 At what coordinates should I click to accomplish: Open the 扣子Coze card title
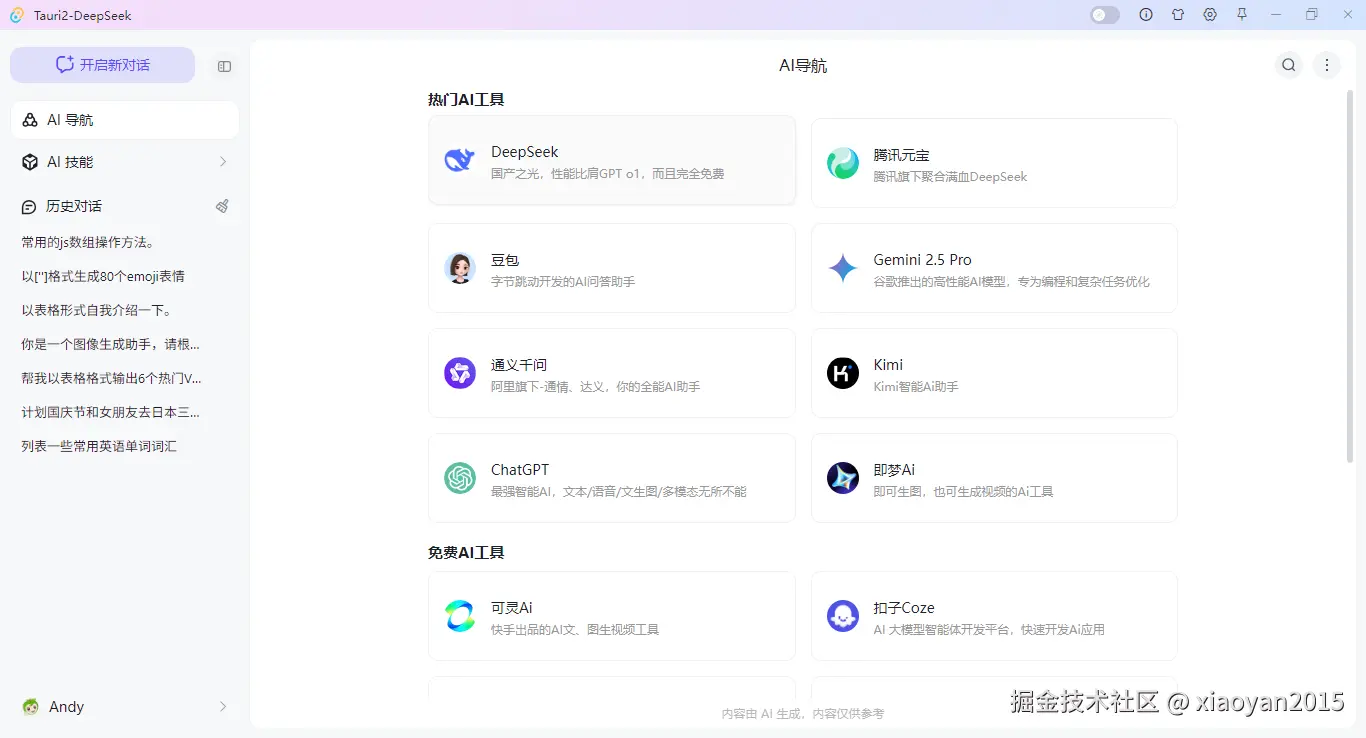click(x=904, y=608)
